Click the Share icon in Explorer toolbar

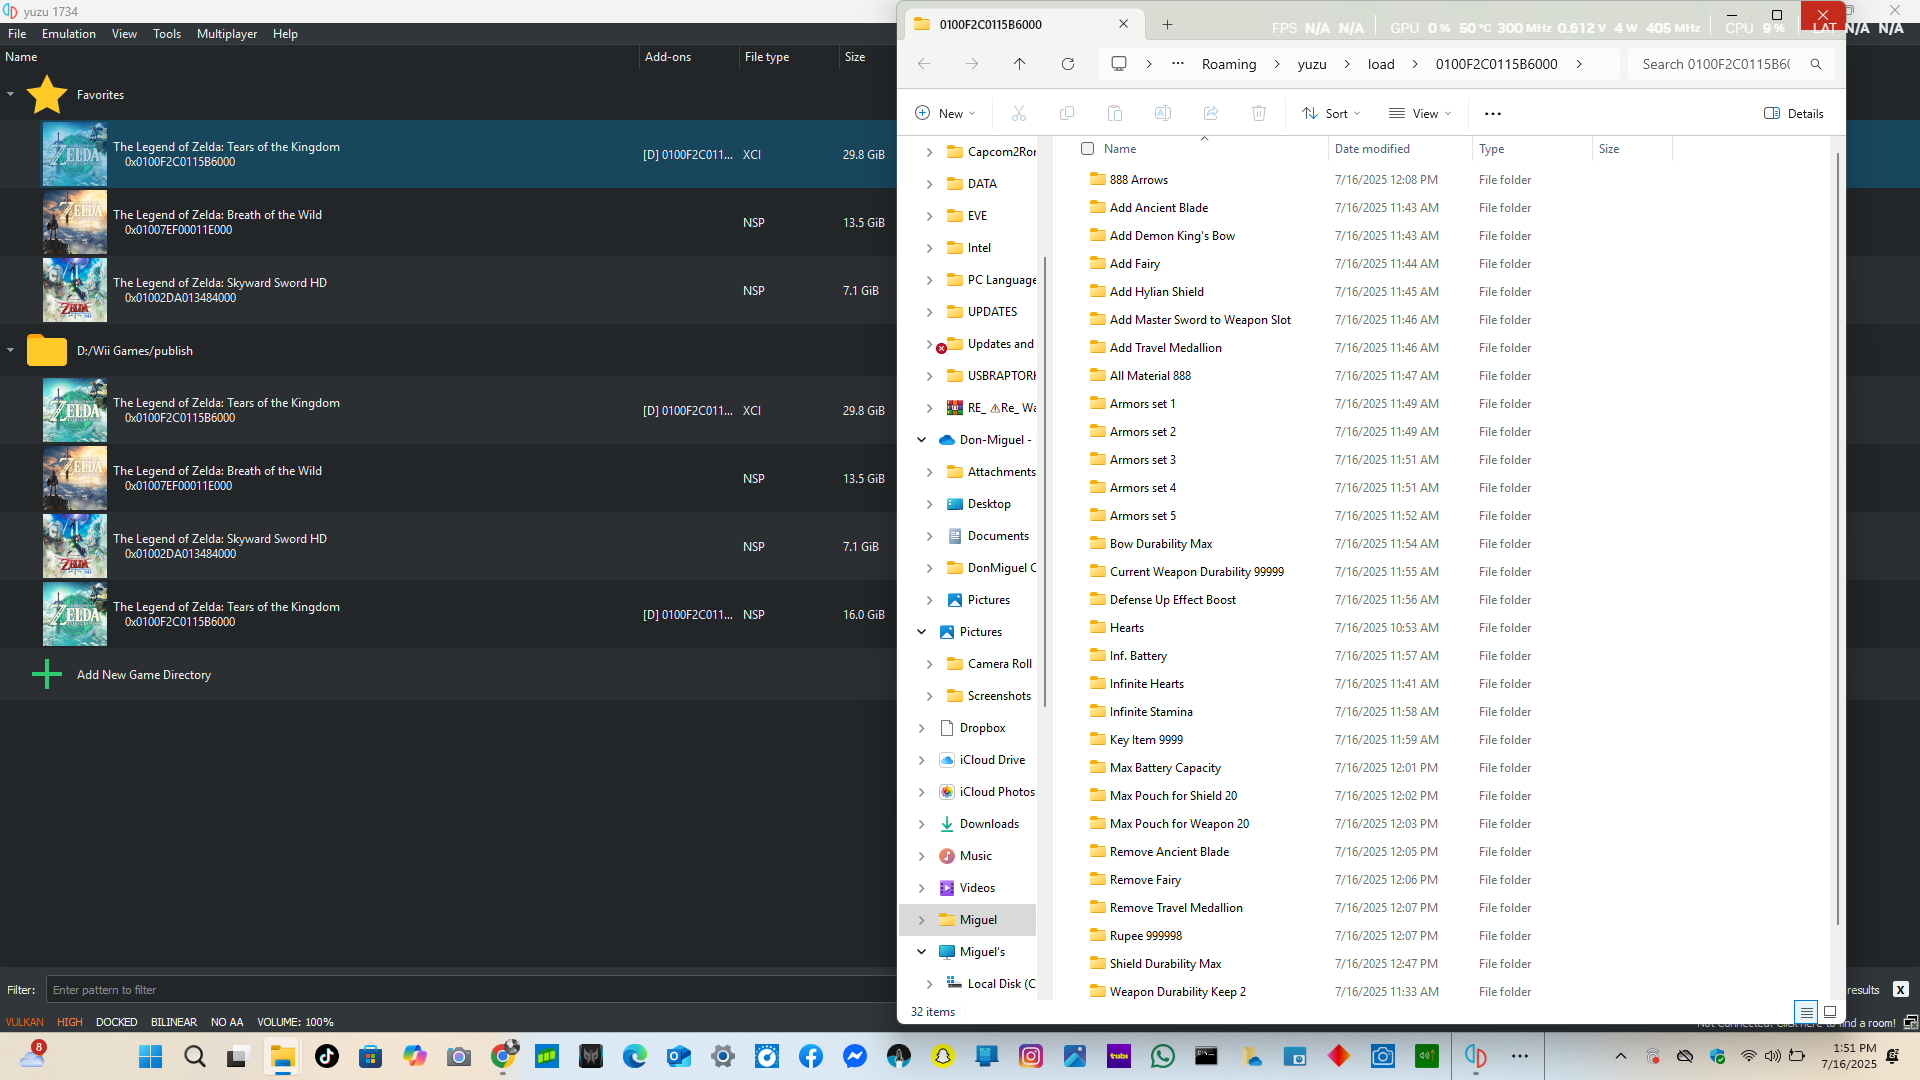1211,114
